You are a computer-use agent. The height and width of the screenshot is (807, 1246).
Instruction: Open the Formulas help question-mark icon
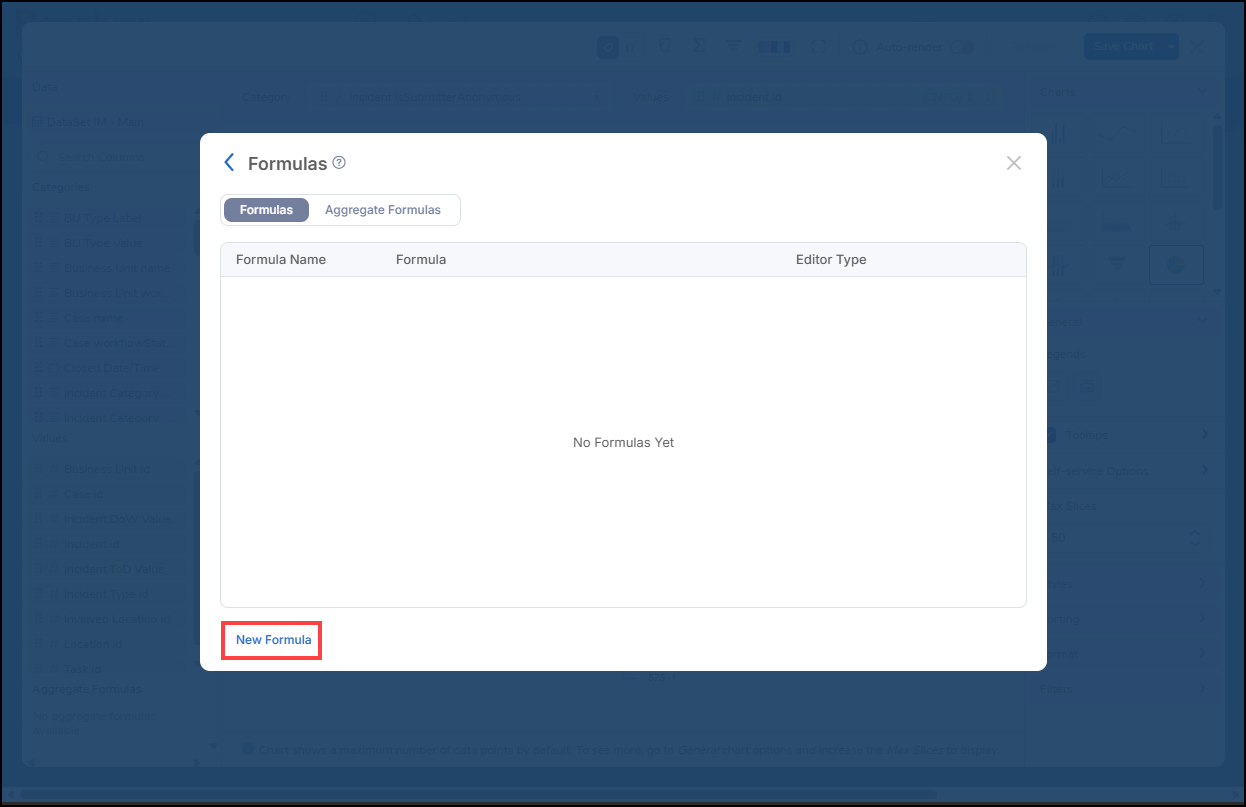pos(339,163)
